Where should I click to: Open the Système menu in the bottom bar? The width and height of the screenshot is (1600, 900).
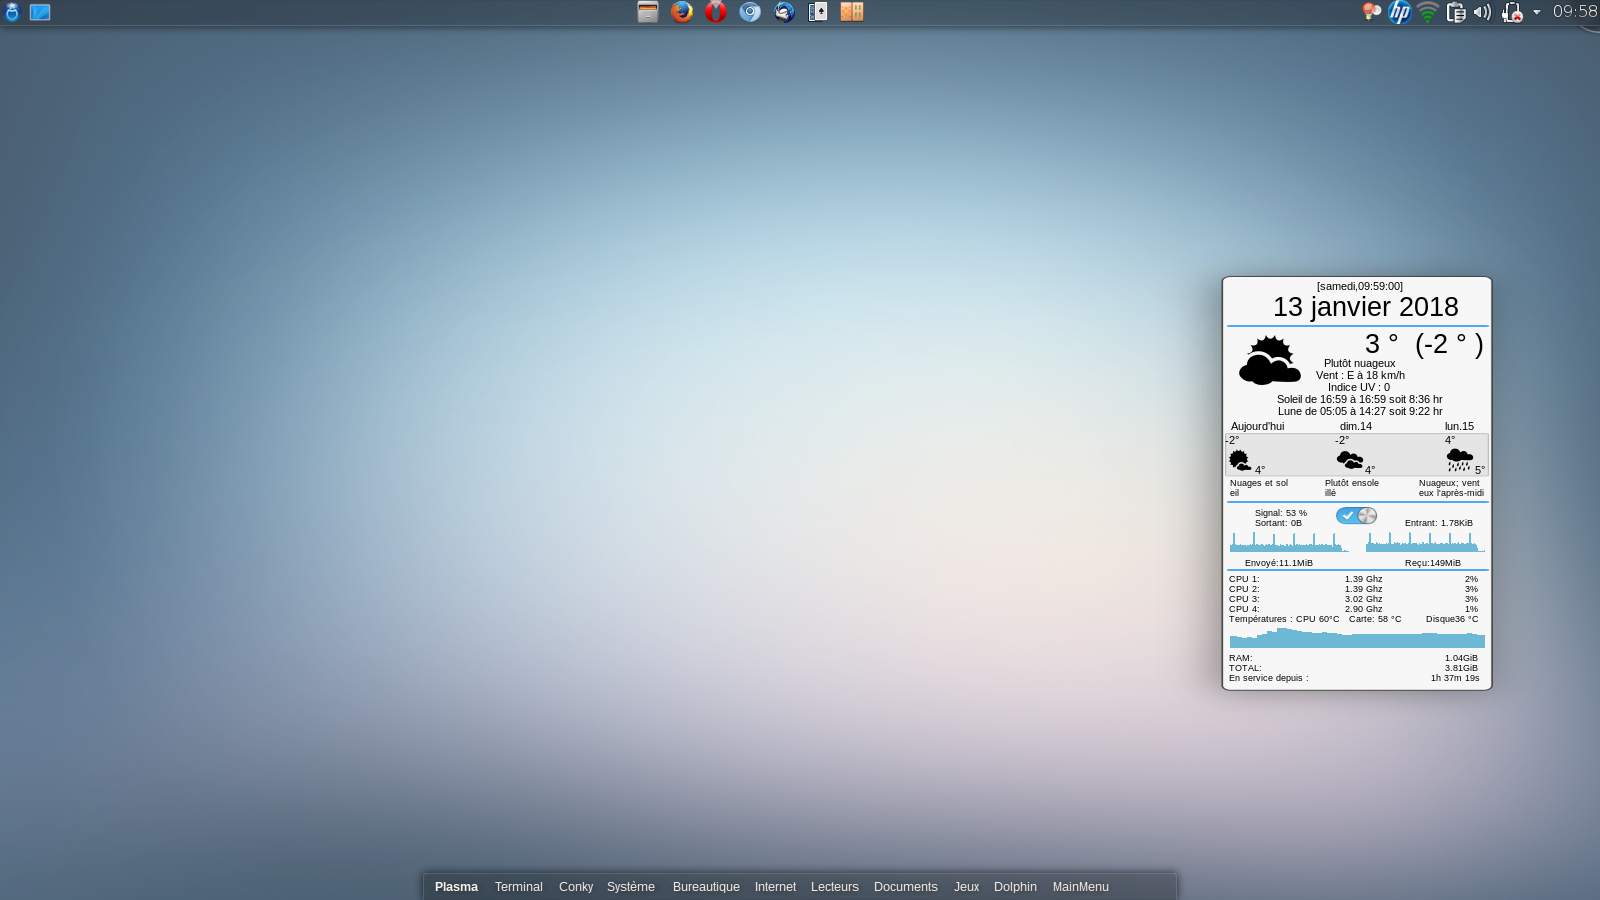point(631,887)
